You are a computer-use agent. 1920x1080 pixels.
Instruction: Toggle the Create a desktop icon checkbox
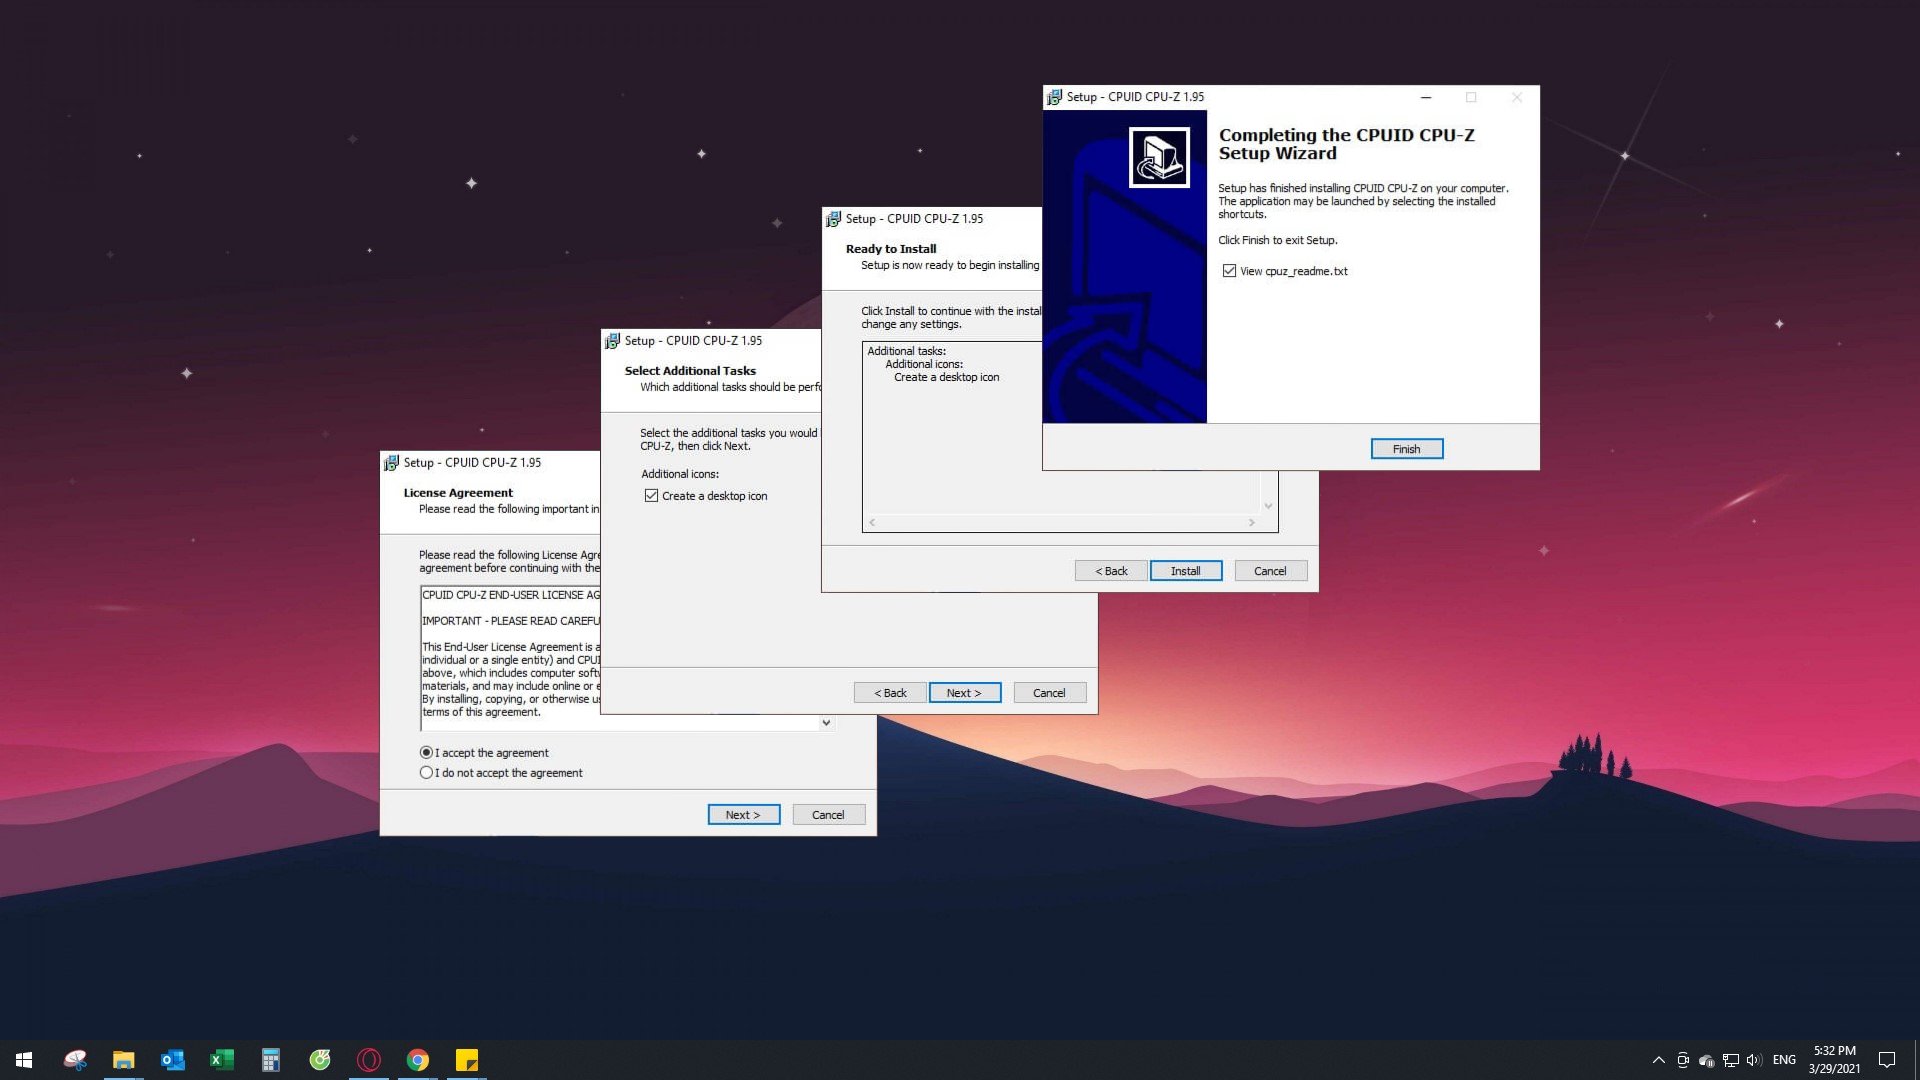coord(651,496)
